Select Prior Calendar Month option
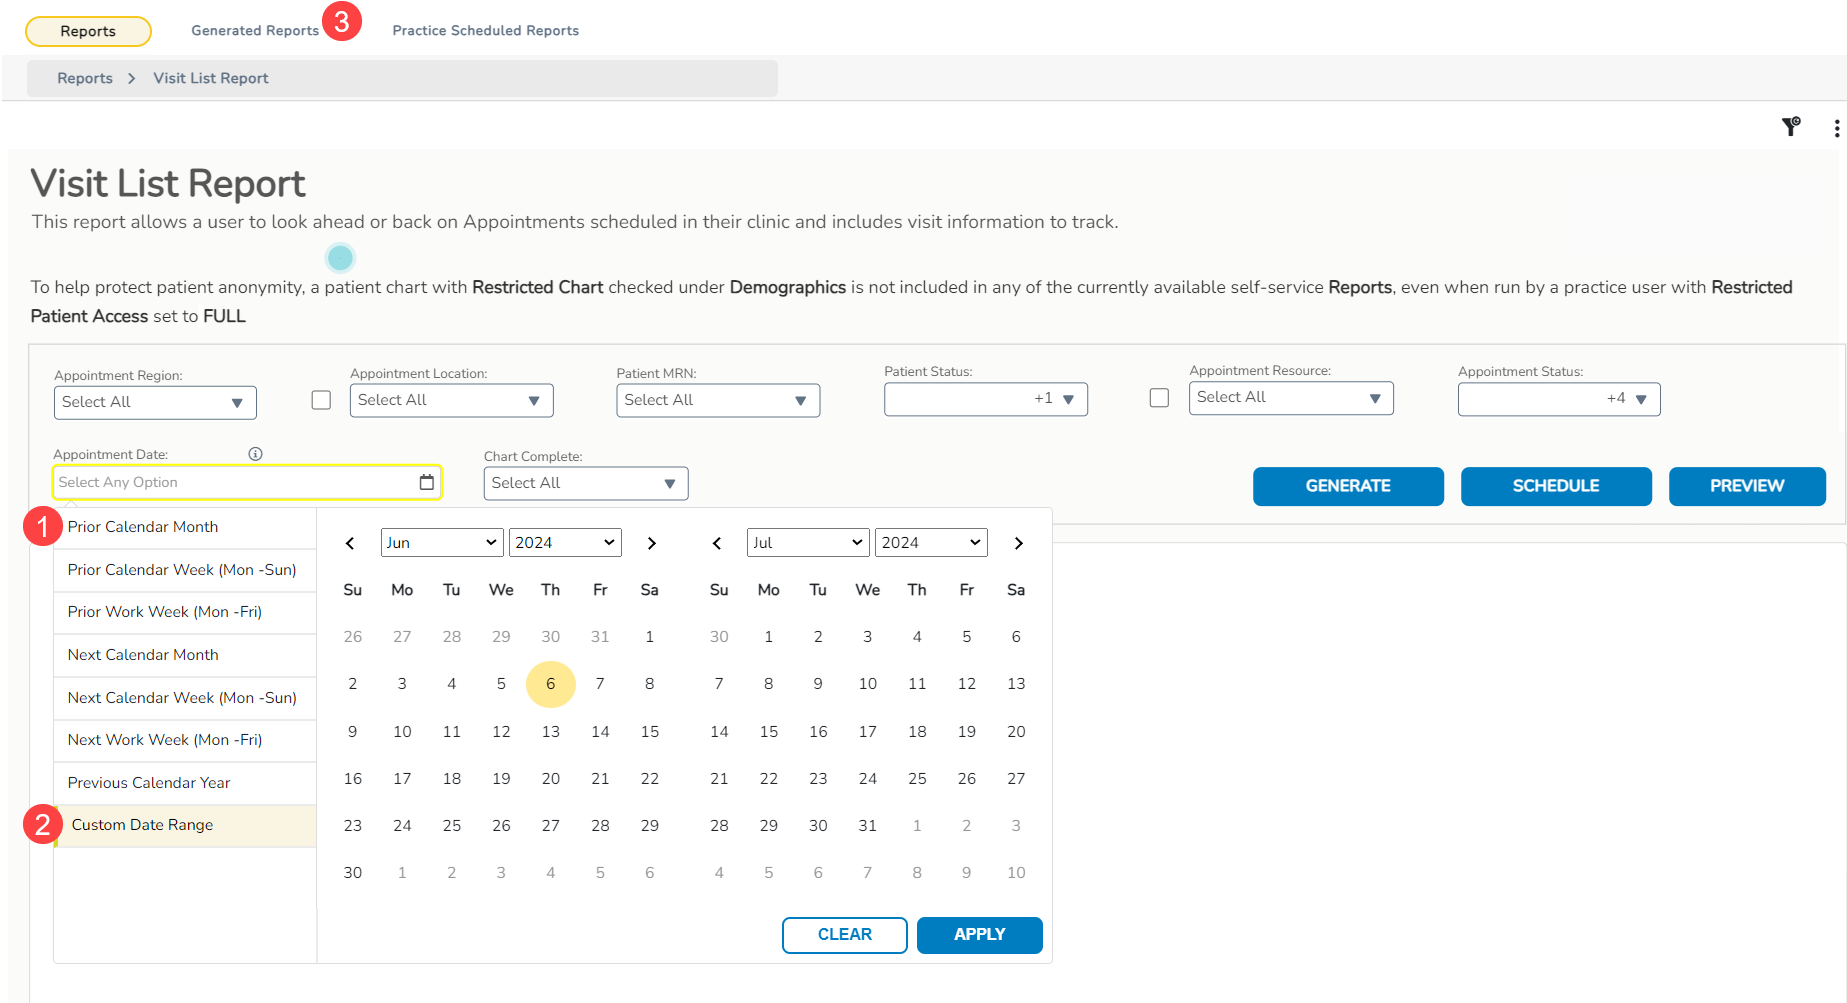Image resolution: width=1847 pixels, height=1003 pixels. [143, 527]
